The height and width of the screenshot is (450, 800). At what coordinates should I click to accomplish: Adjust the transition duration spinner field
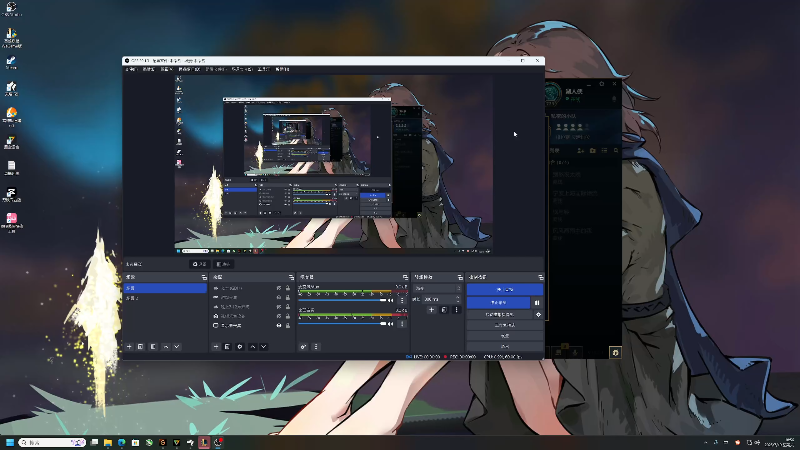[x=442, y=299]
